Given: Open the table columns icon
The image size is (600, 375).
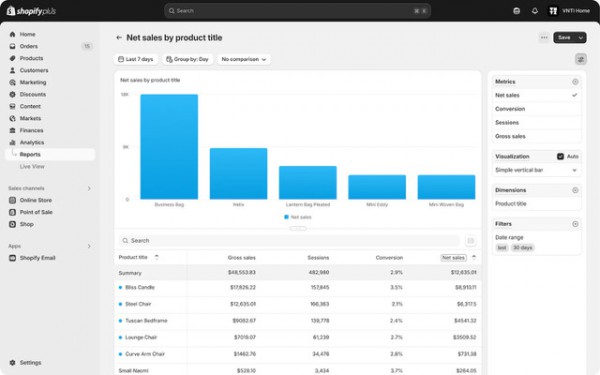Looking at the screenshot, I should pyautogui.click(x=471, y=241).
